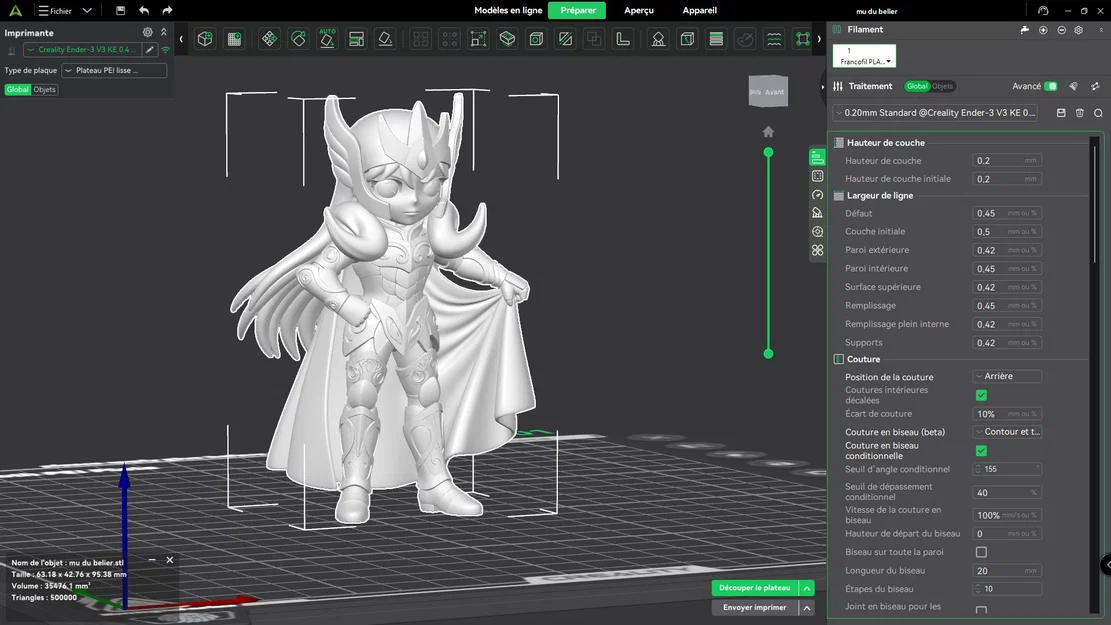Click the support side tab icon

pyautogui.click(x=818, y=213)
